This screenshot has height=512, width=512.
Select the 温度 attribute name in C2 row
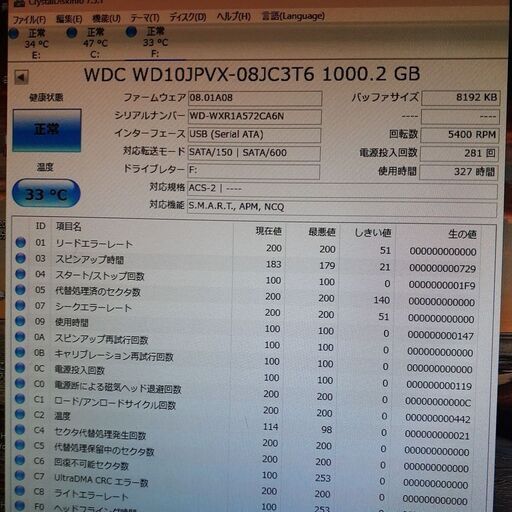tap(63, 416)
